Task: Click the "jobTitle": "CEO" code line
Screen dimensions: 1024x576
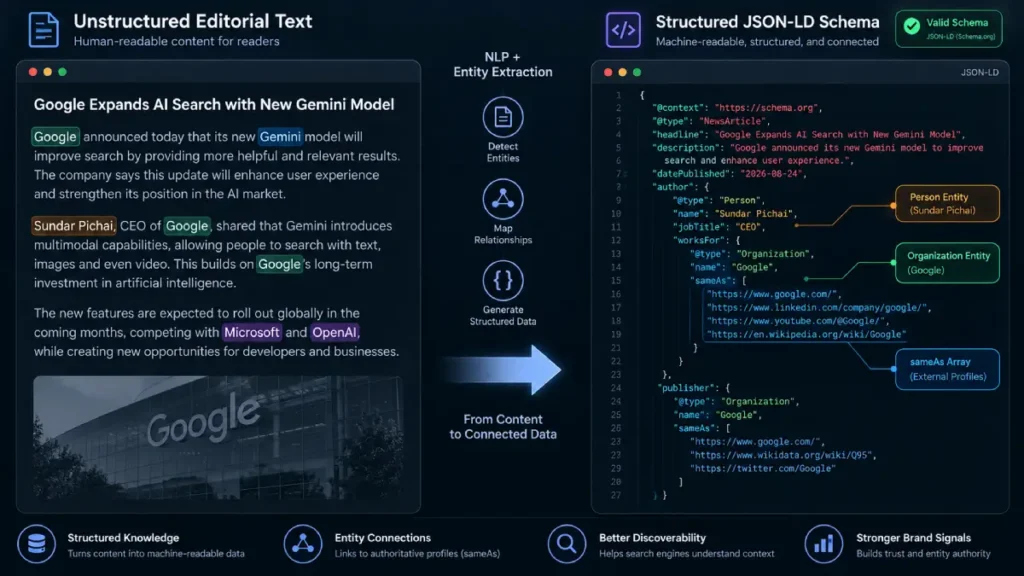Action: pos(720,227)
